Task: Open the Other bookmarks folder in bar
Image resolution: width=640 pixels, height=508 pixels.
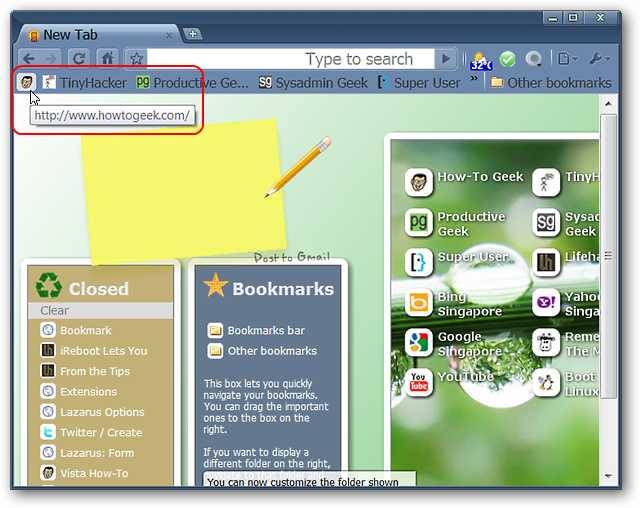Action: tap(551, 83)
